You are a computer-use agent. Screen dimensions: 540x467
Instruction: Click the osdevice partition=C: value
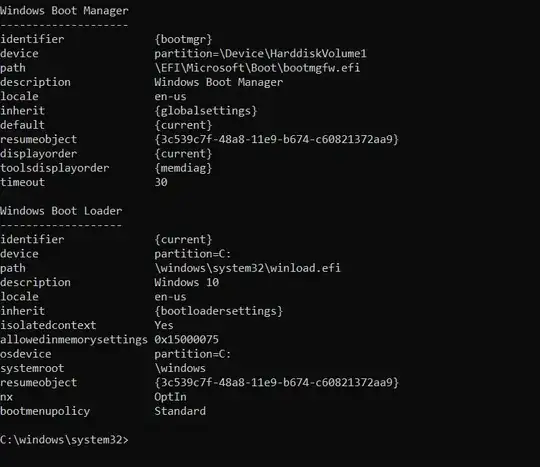(193, 354)
